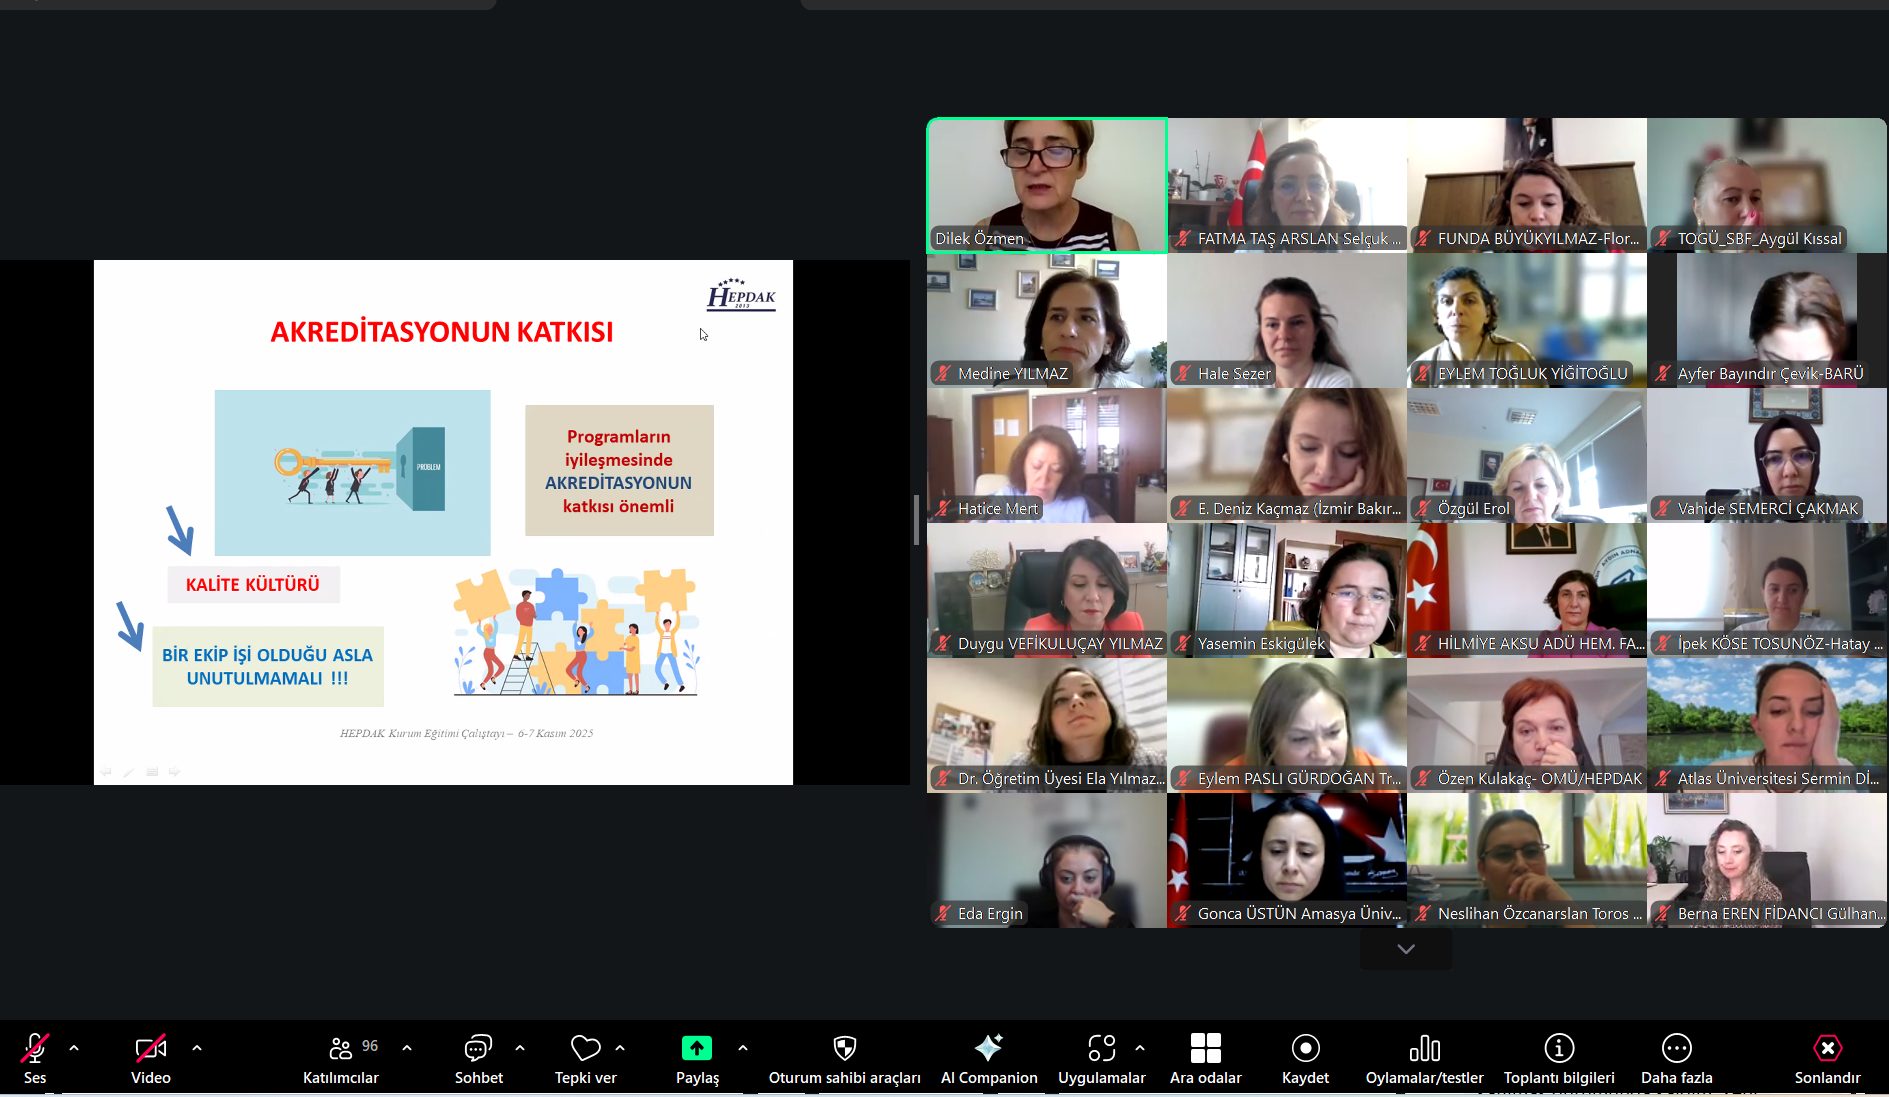Start screen sharing with Paylaş
1889x1097 pixels.
[697, 1059]
